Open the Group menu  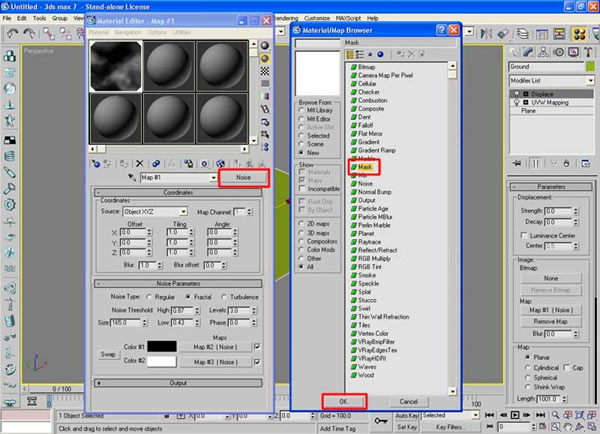(60, 18)
